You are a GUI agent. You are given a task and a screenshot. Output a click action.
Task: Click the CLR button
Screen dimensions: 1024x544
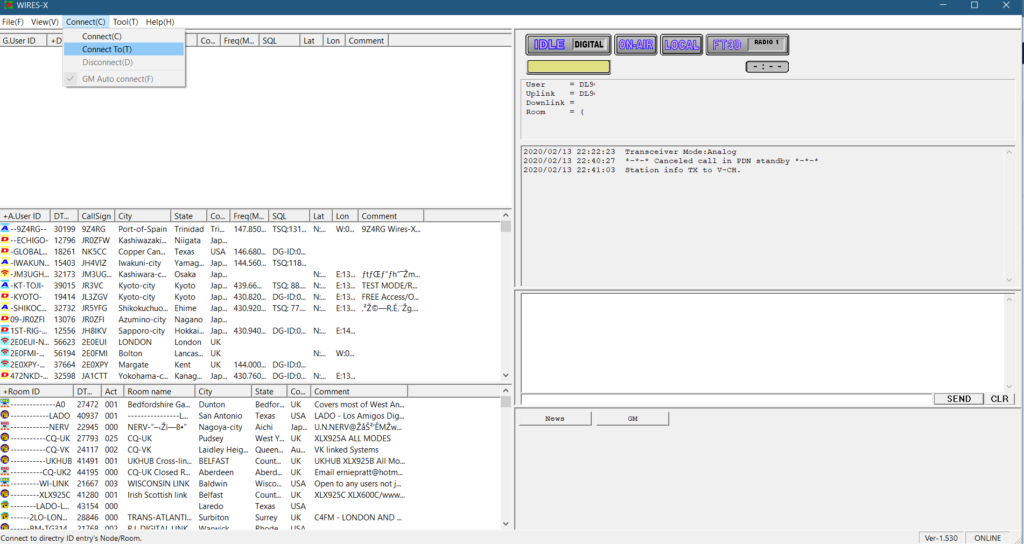pyautogui.click(x=999, y=398)
